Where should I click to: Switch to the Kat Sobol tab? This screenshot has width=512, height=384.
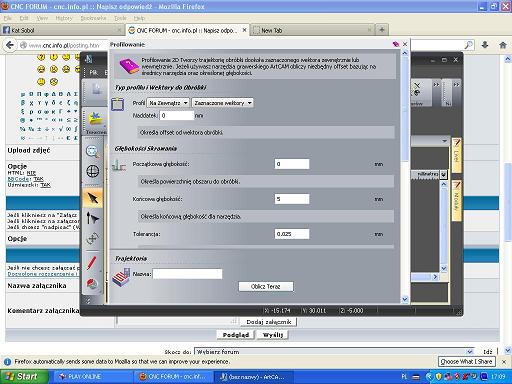click(62, 30)
